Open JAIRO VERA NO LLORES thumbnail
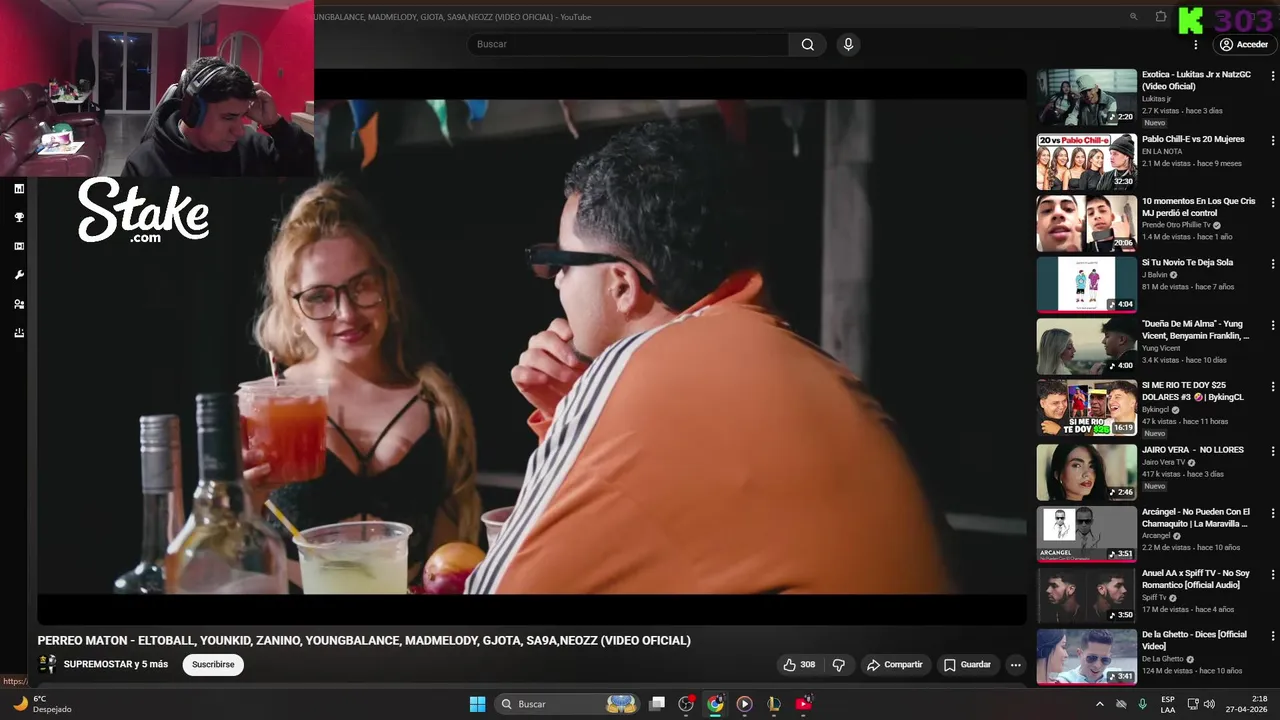1280x720 pixels. tap(1086, 471)
